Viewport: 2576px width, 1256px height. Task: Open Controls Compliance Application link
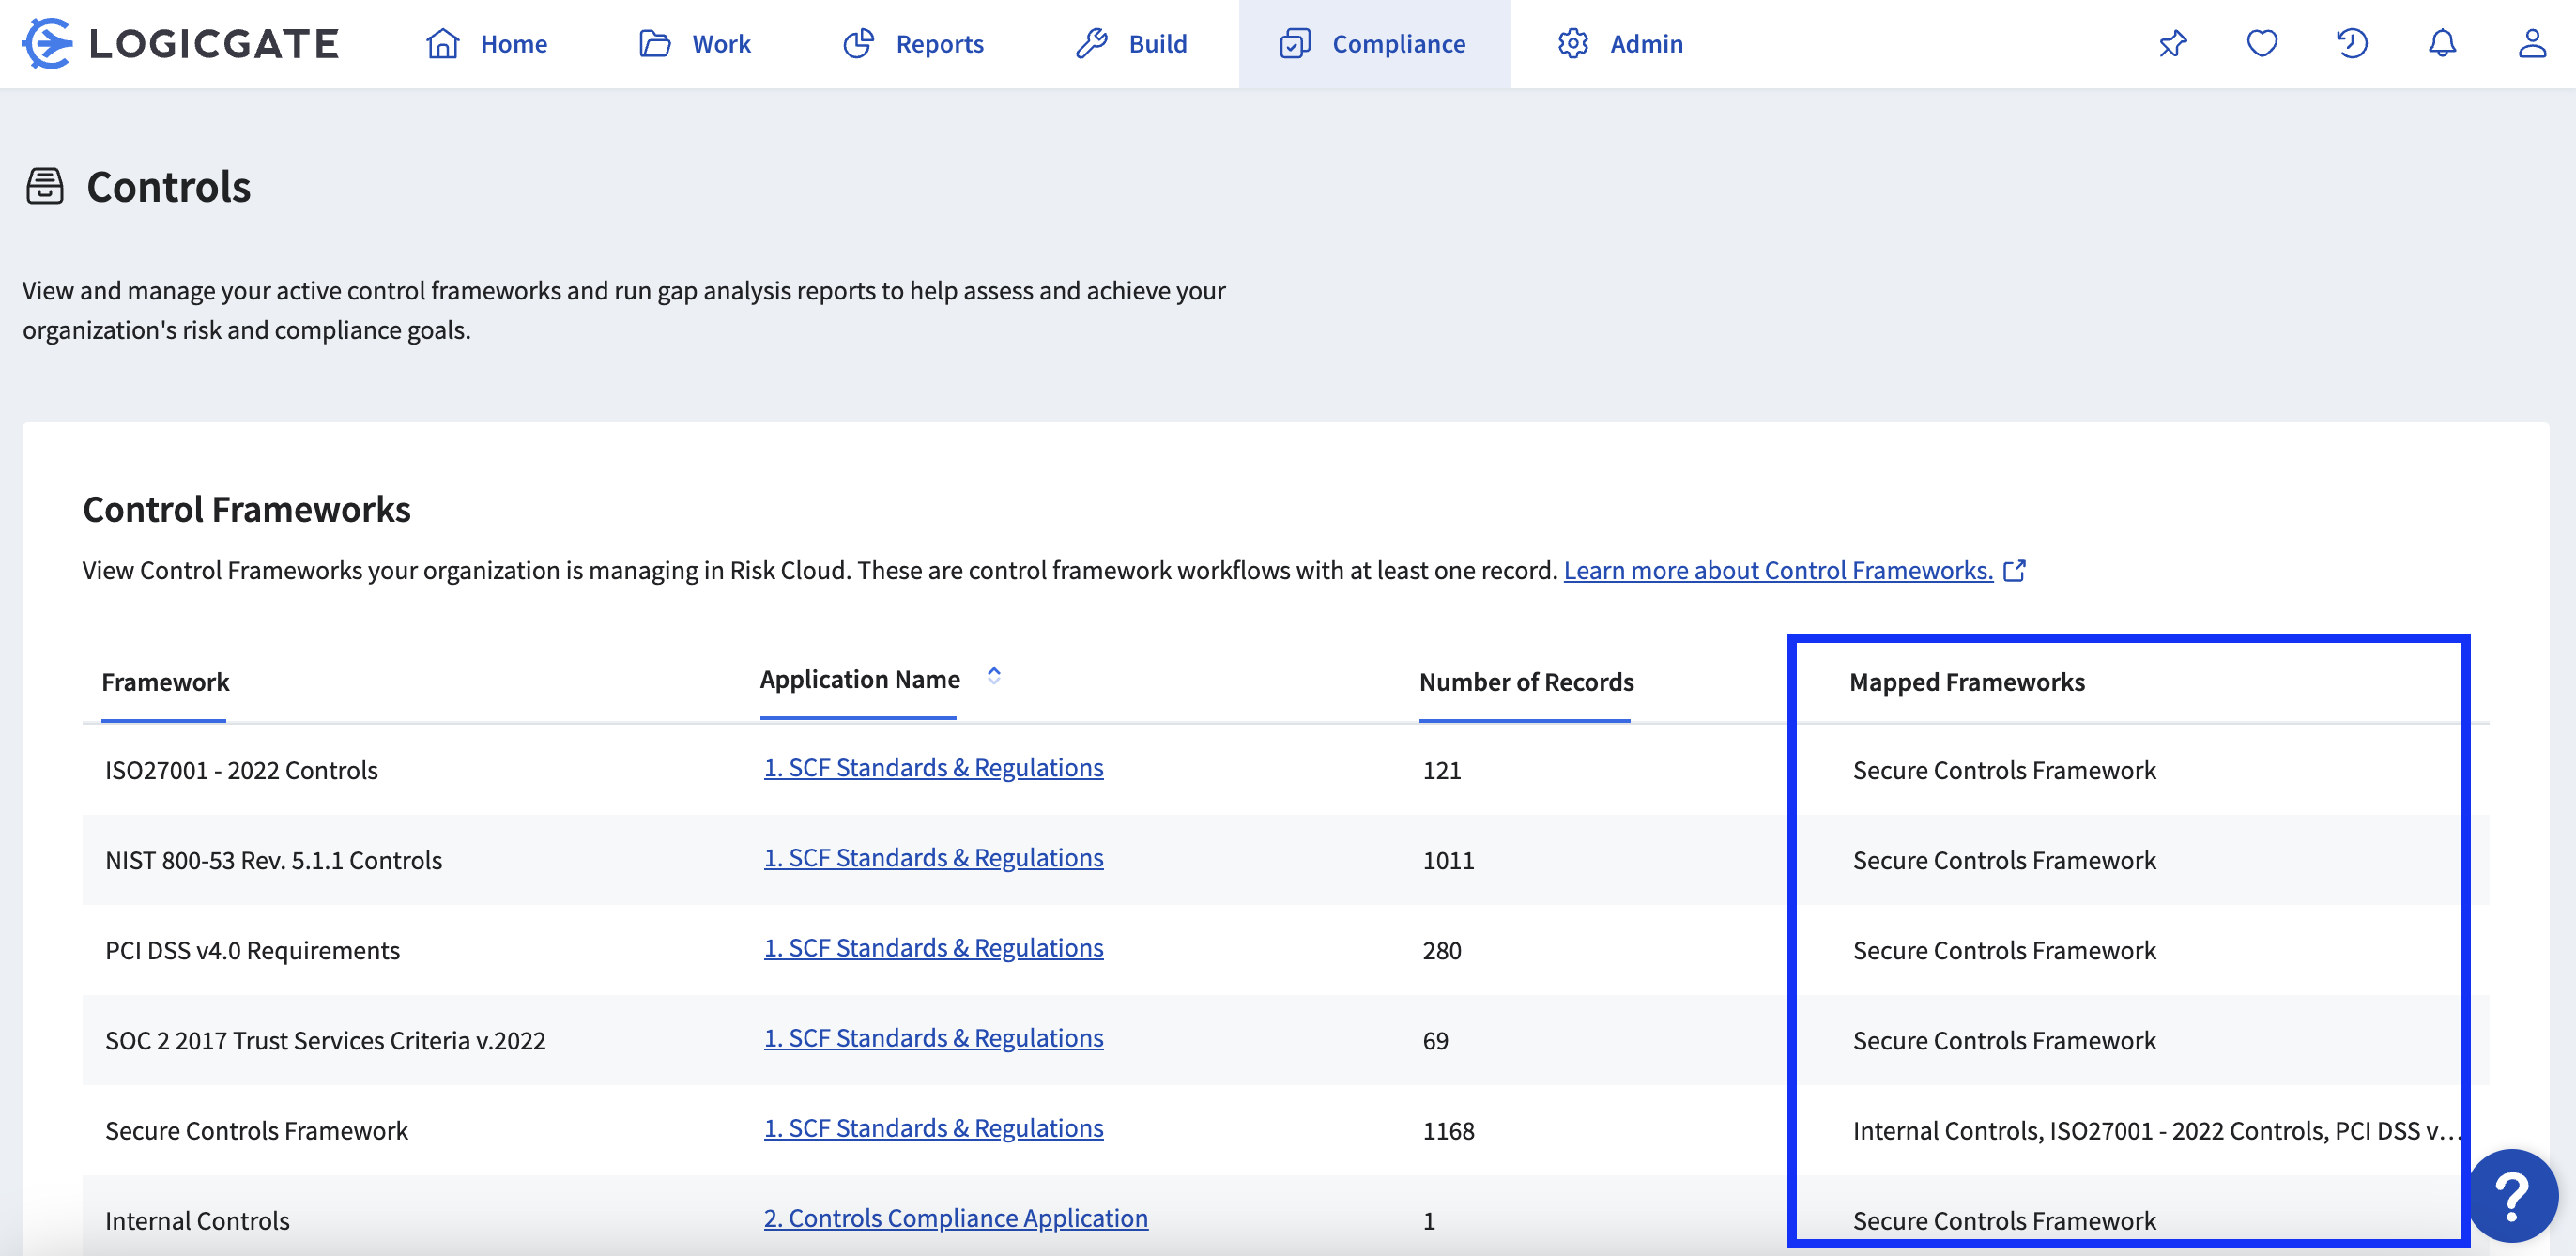955,1218
